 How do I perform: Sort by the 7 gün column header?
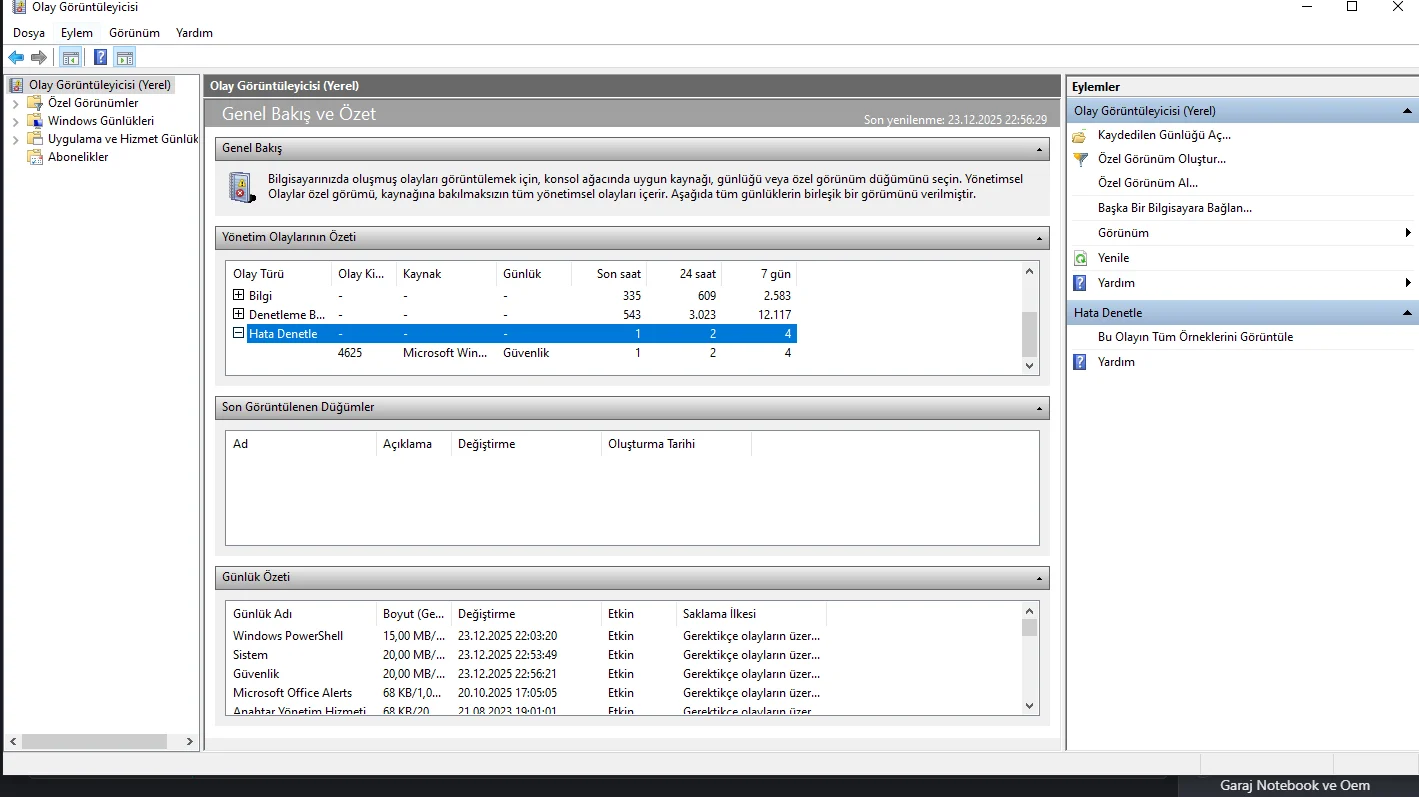point(759,274)
